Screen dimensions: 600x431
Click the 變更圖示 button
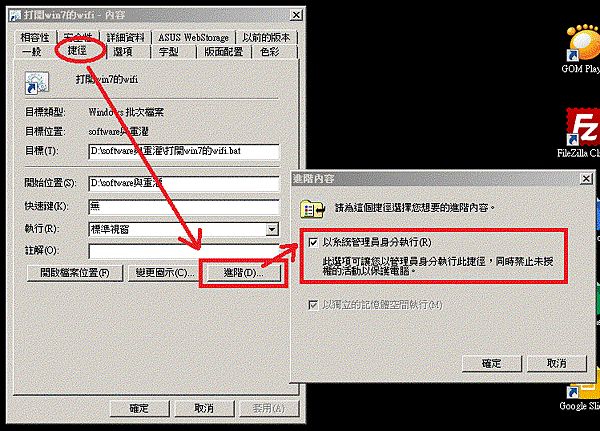[x=165, y=273]
